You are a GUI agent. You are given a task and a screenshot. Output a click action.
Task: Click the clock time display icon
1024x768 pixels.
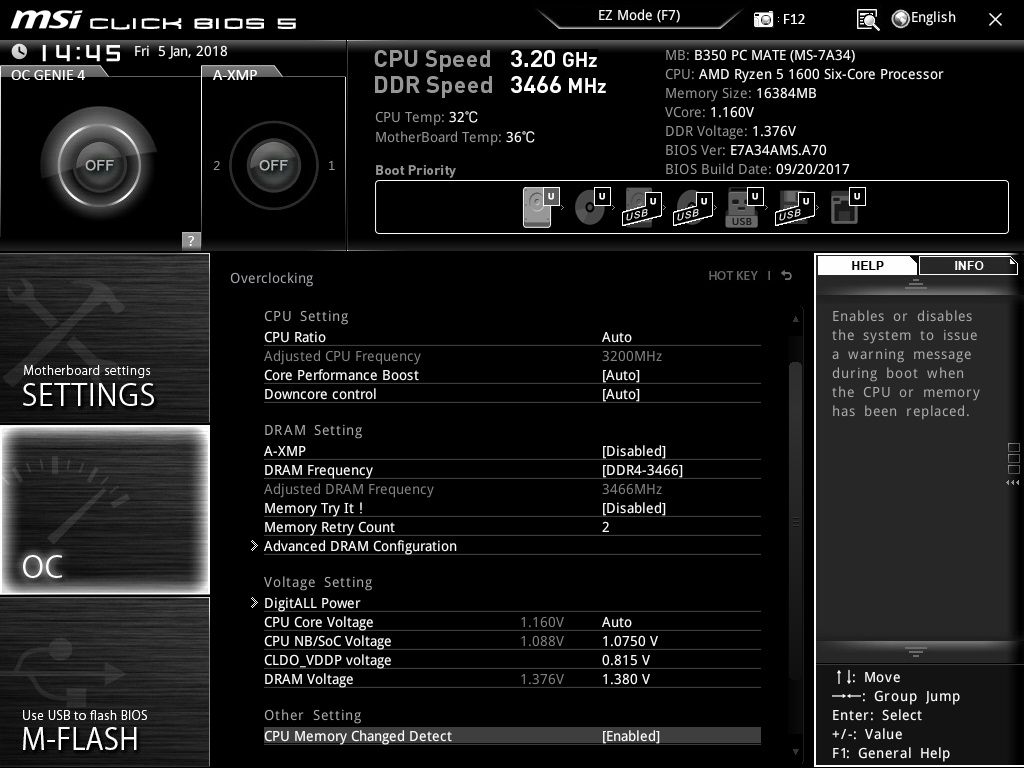[19, 52]
